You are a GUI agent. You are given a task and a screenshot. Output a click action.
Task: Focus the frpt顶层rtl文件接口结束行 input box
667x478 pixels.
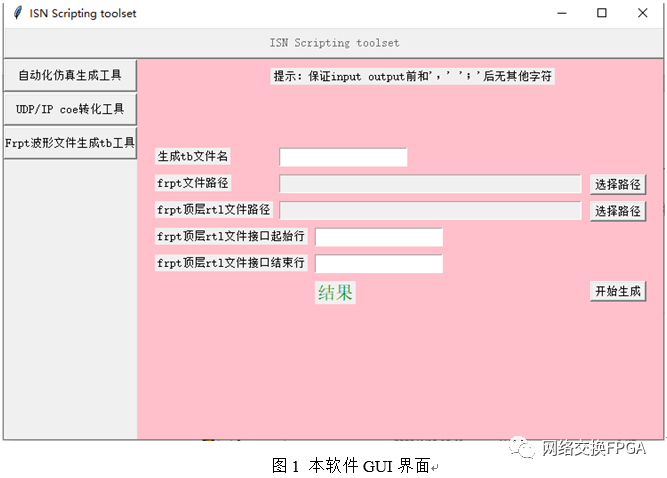pos(379,264)
